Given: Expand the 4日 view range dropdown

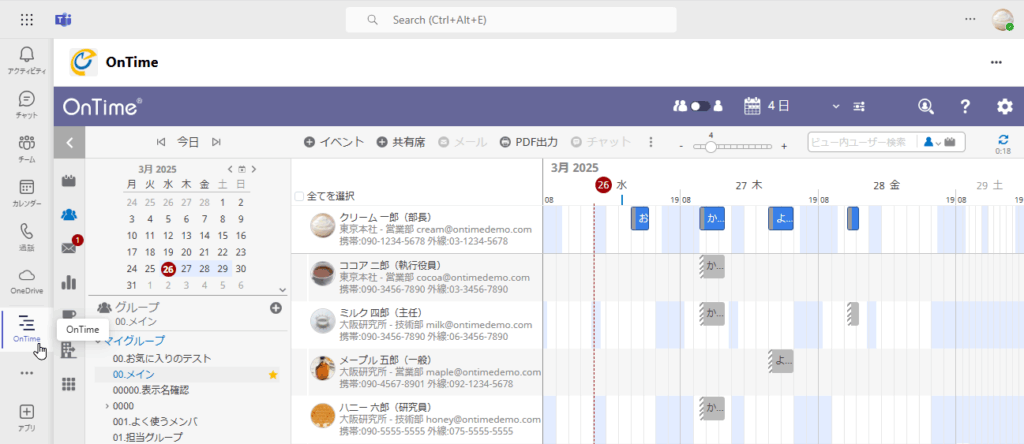Looking at the screenshot, I should (836, 106).
